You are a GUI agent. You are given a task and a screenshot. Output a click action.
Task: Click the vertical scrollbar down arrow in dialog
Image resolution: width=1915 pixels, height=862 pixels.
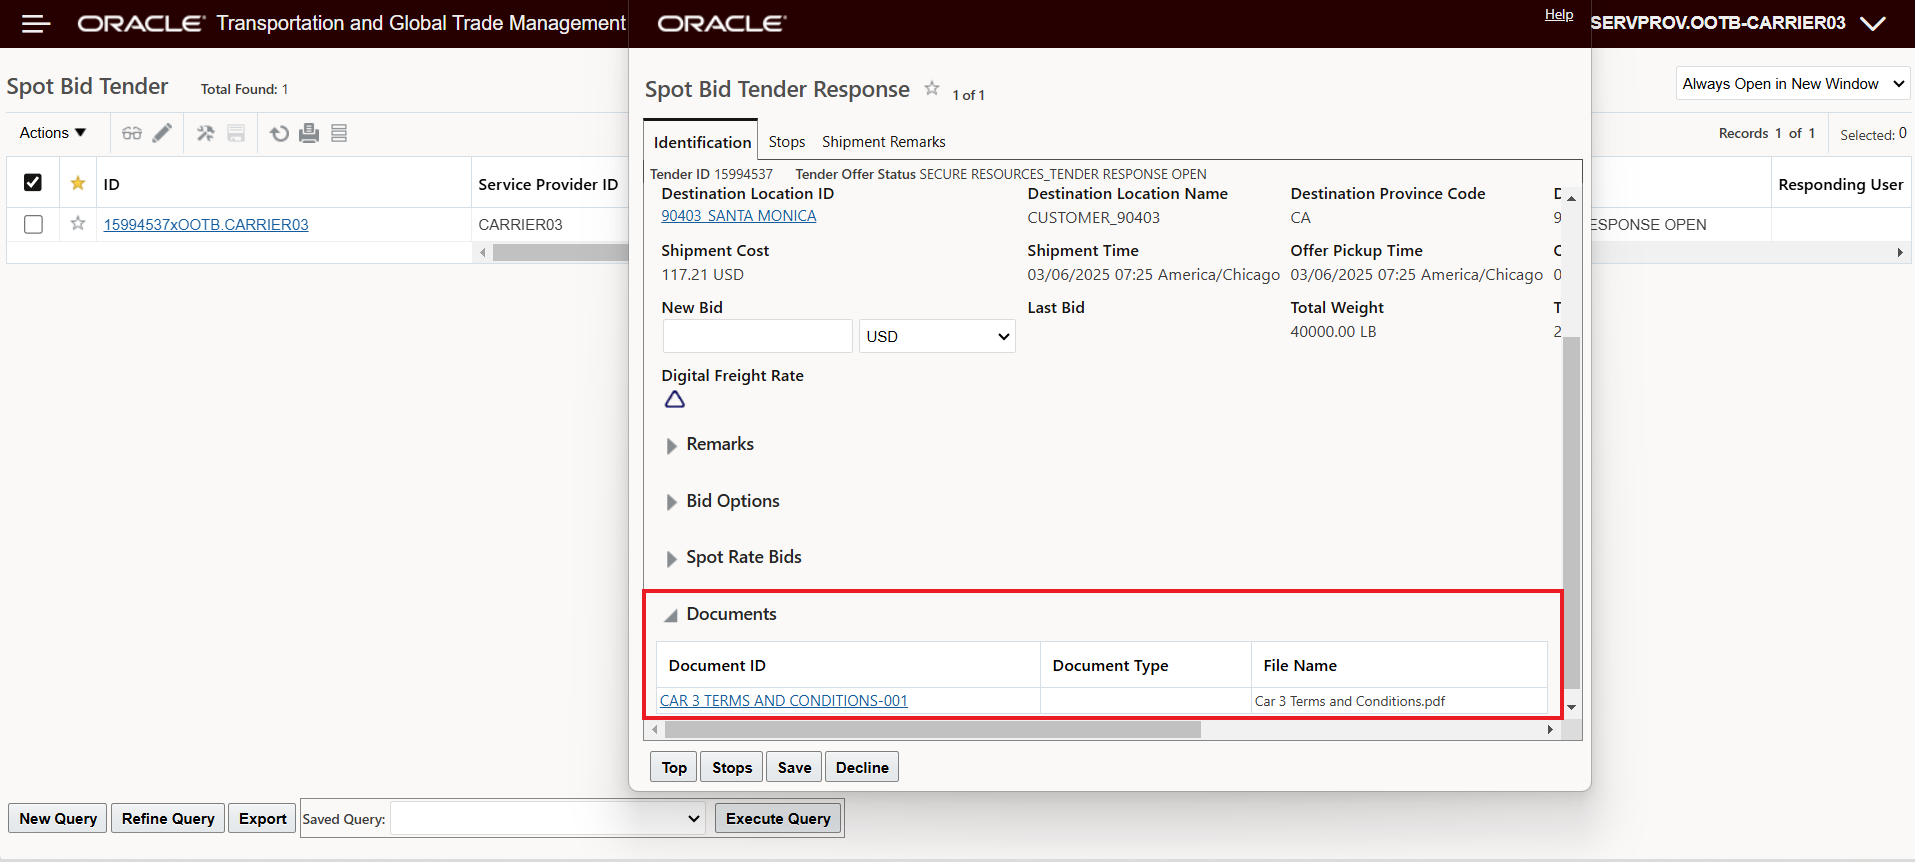click(1572, 707)
